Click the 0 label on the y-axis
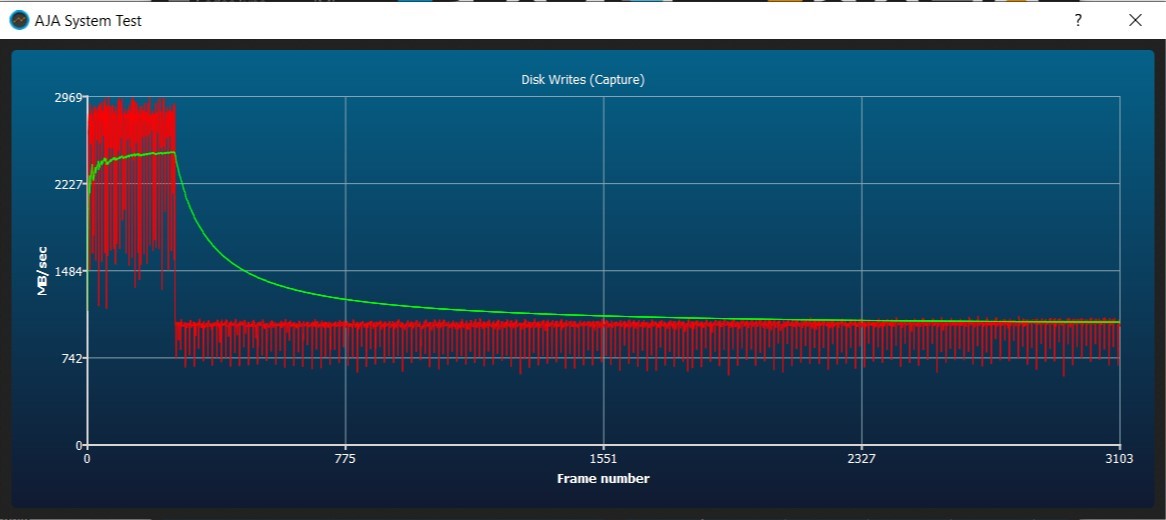Image resolution: width=1166 pixels, height=520 pixels. [x=78, y=445]
